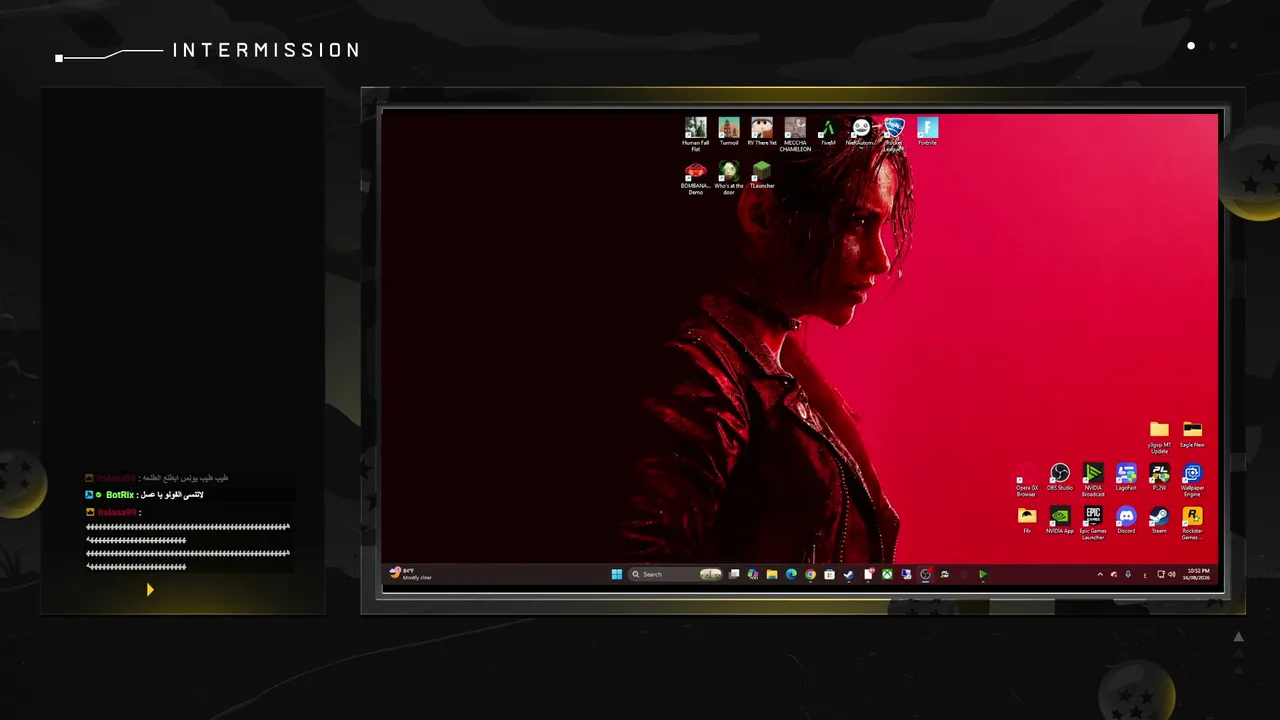Launch Microsoft Edge from the taskbar
The image size is (1280, 720).
pyautogui.click(x=791, y=574)
